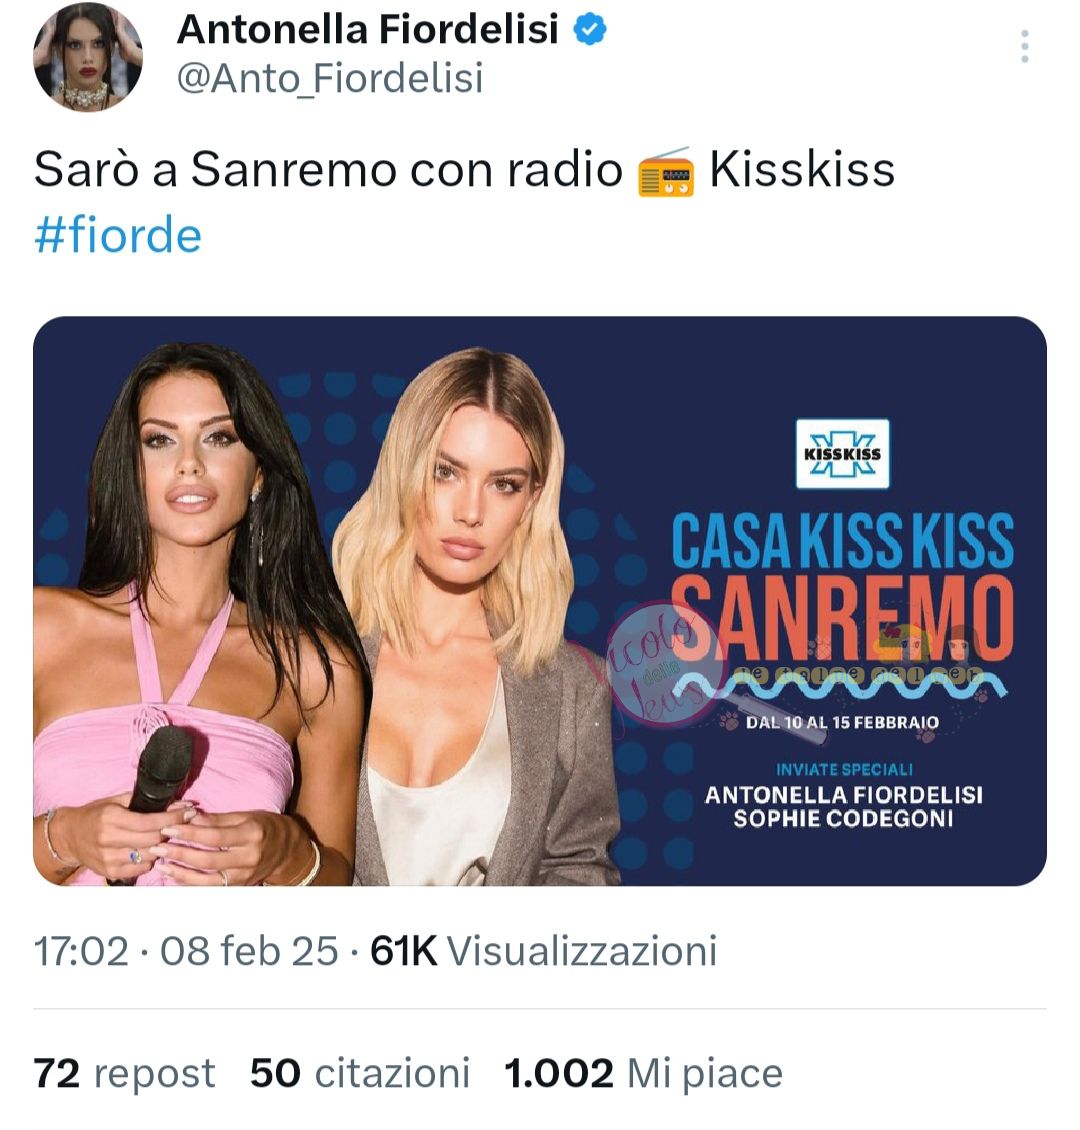
Task: Click the SOPHIE CODEGONI name in the banner
Action: (x=843, y=819)
